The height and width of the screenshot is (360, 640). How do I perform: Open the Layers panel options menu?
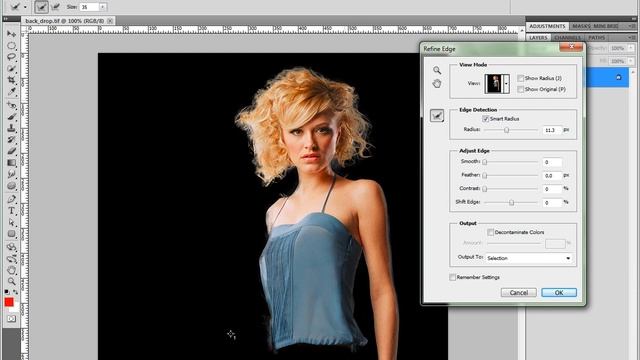pyautogui.click(x=633, y=38)
